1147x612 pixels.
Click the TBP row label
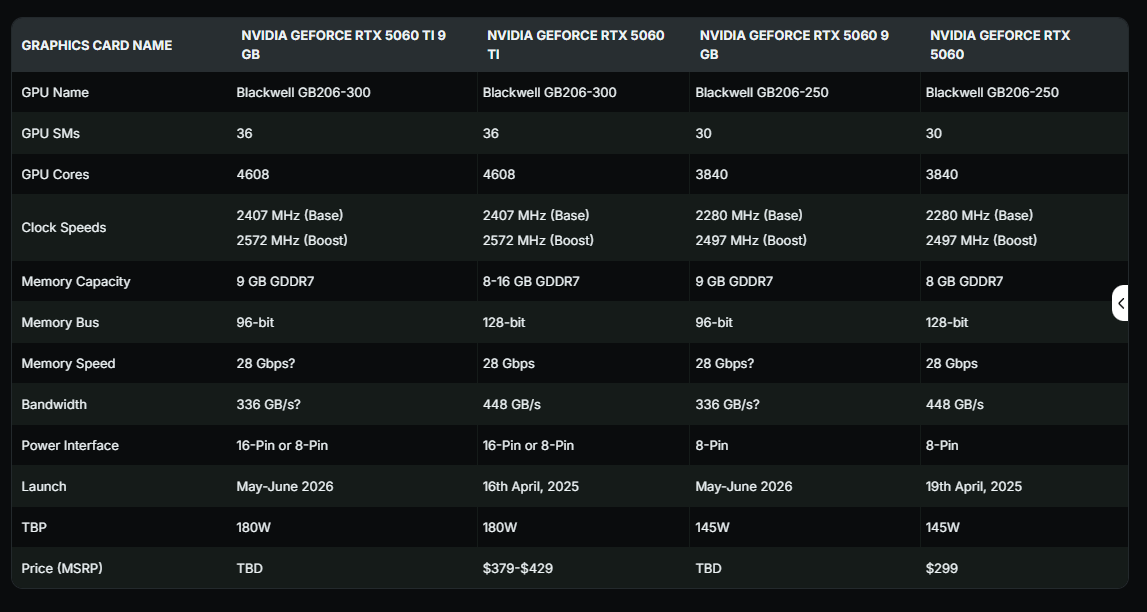point(34,527)
